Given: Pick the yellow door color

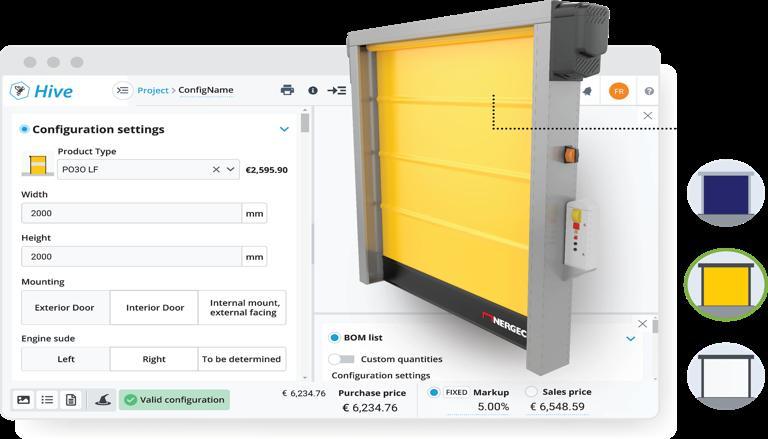Looking at the screenshot, I should click(x=725, y=285).
